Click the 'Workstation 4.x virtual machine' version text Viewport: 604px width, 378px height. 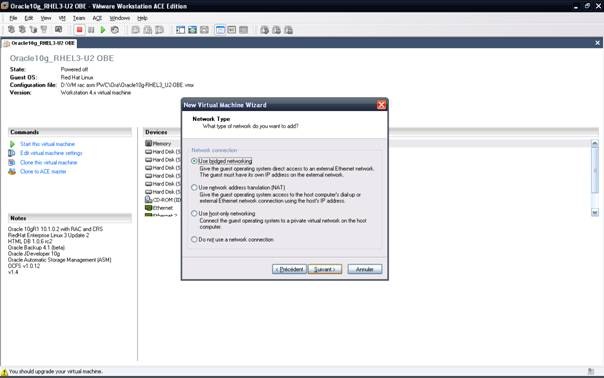point(96,92)
